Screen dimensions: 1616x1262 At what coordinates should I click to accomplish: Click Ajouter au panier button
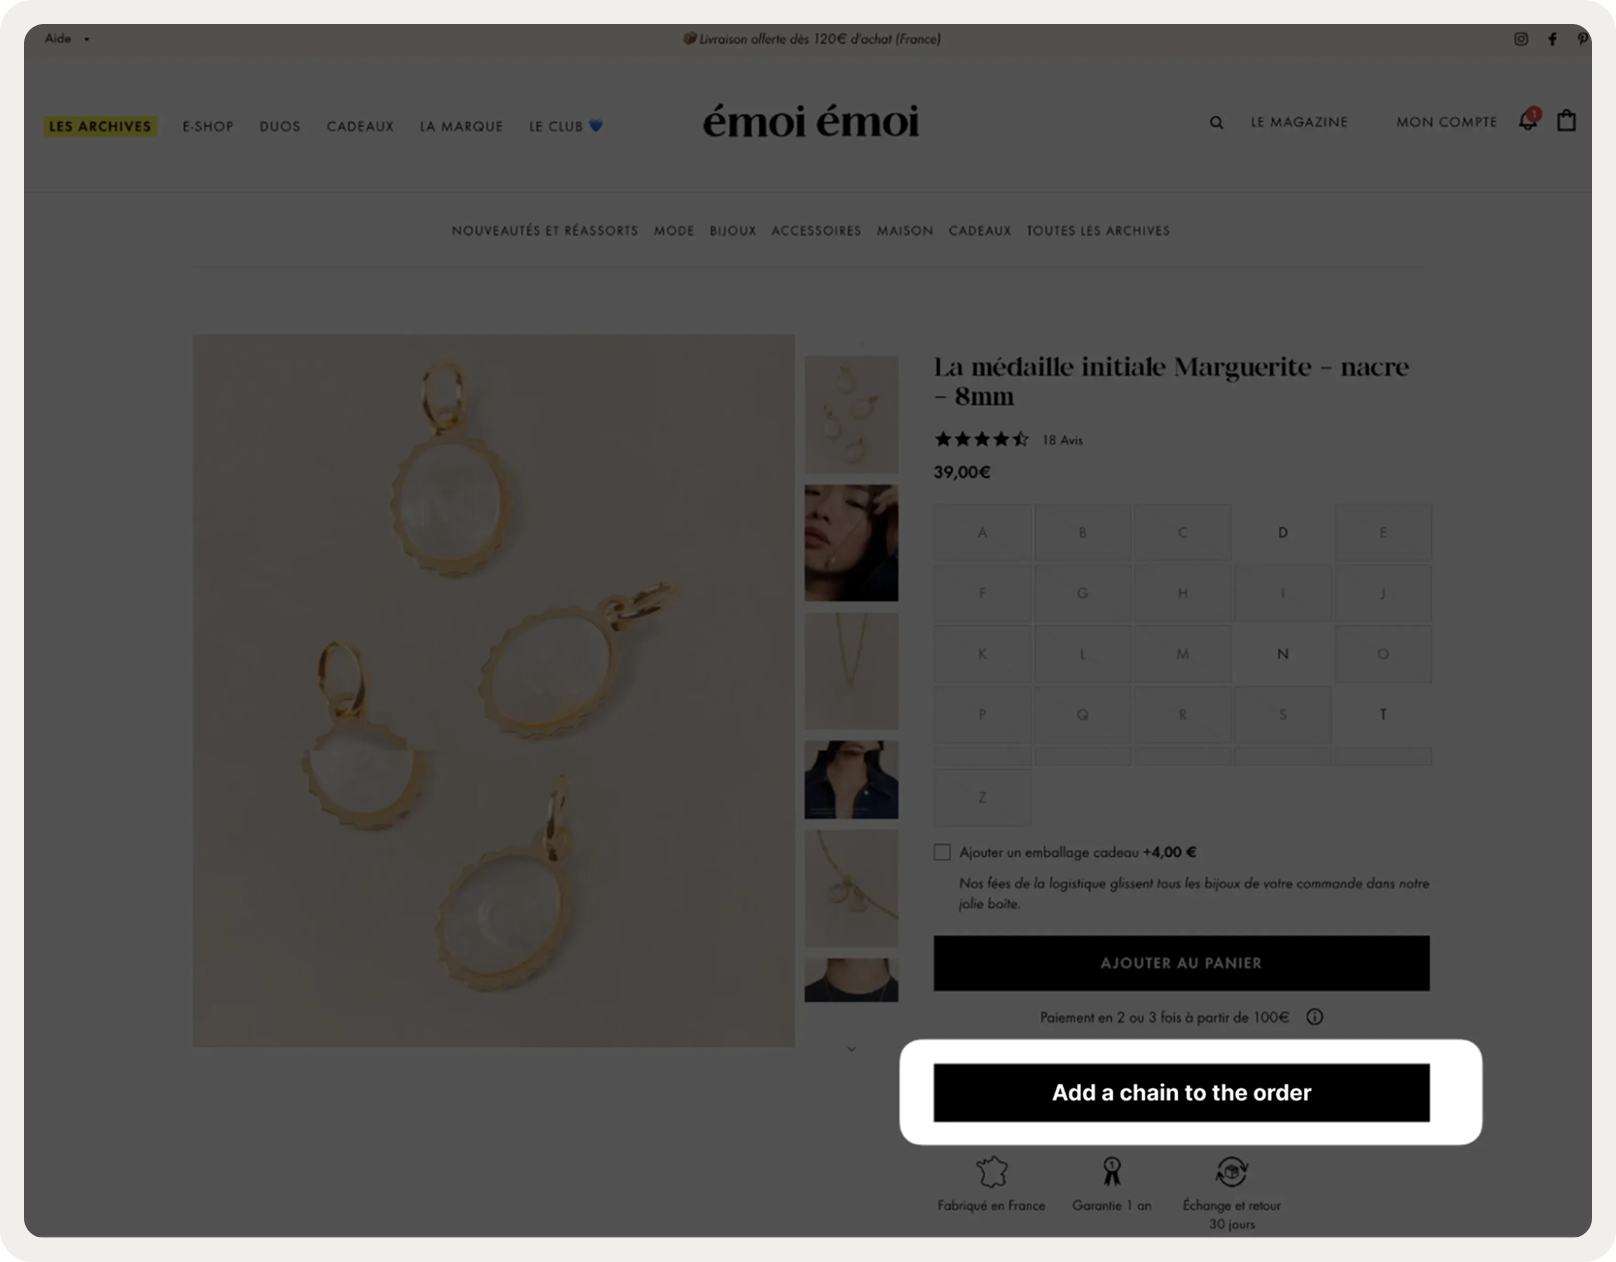tap(1181, 963)
